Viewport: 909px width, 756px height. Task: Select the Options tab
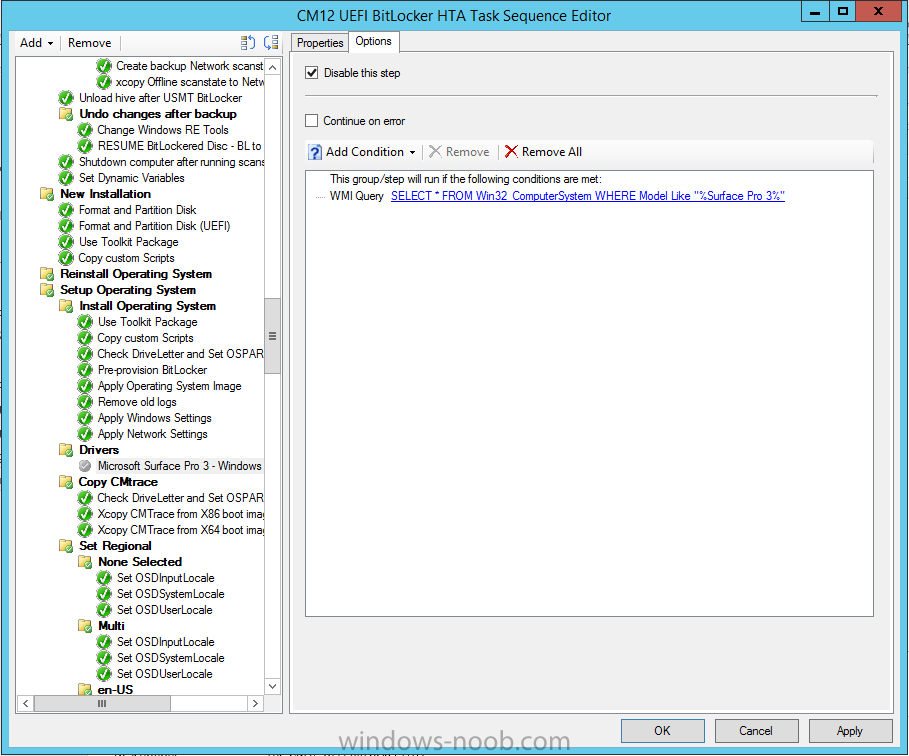click(373, 41)
